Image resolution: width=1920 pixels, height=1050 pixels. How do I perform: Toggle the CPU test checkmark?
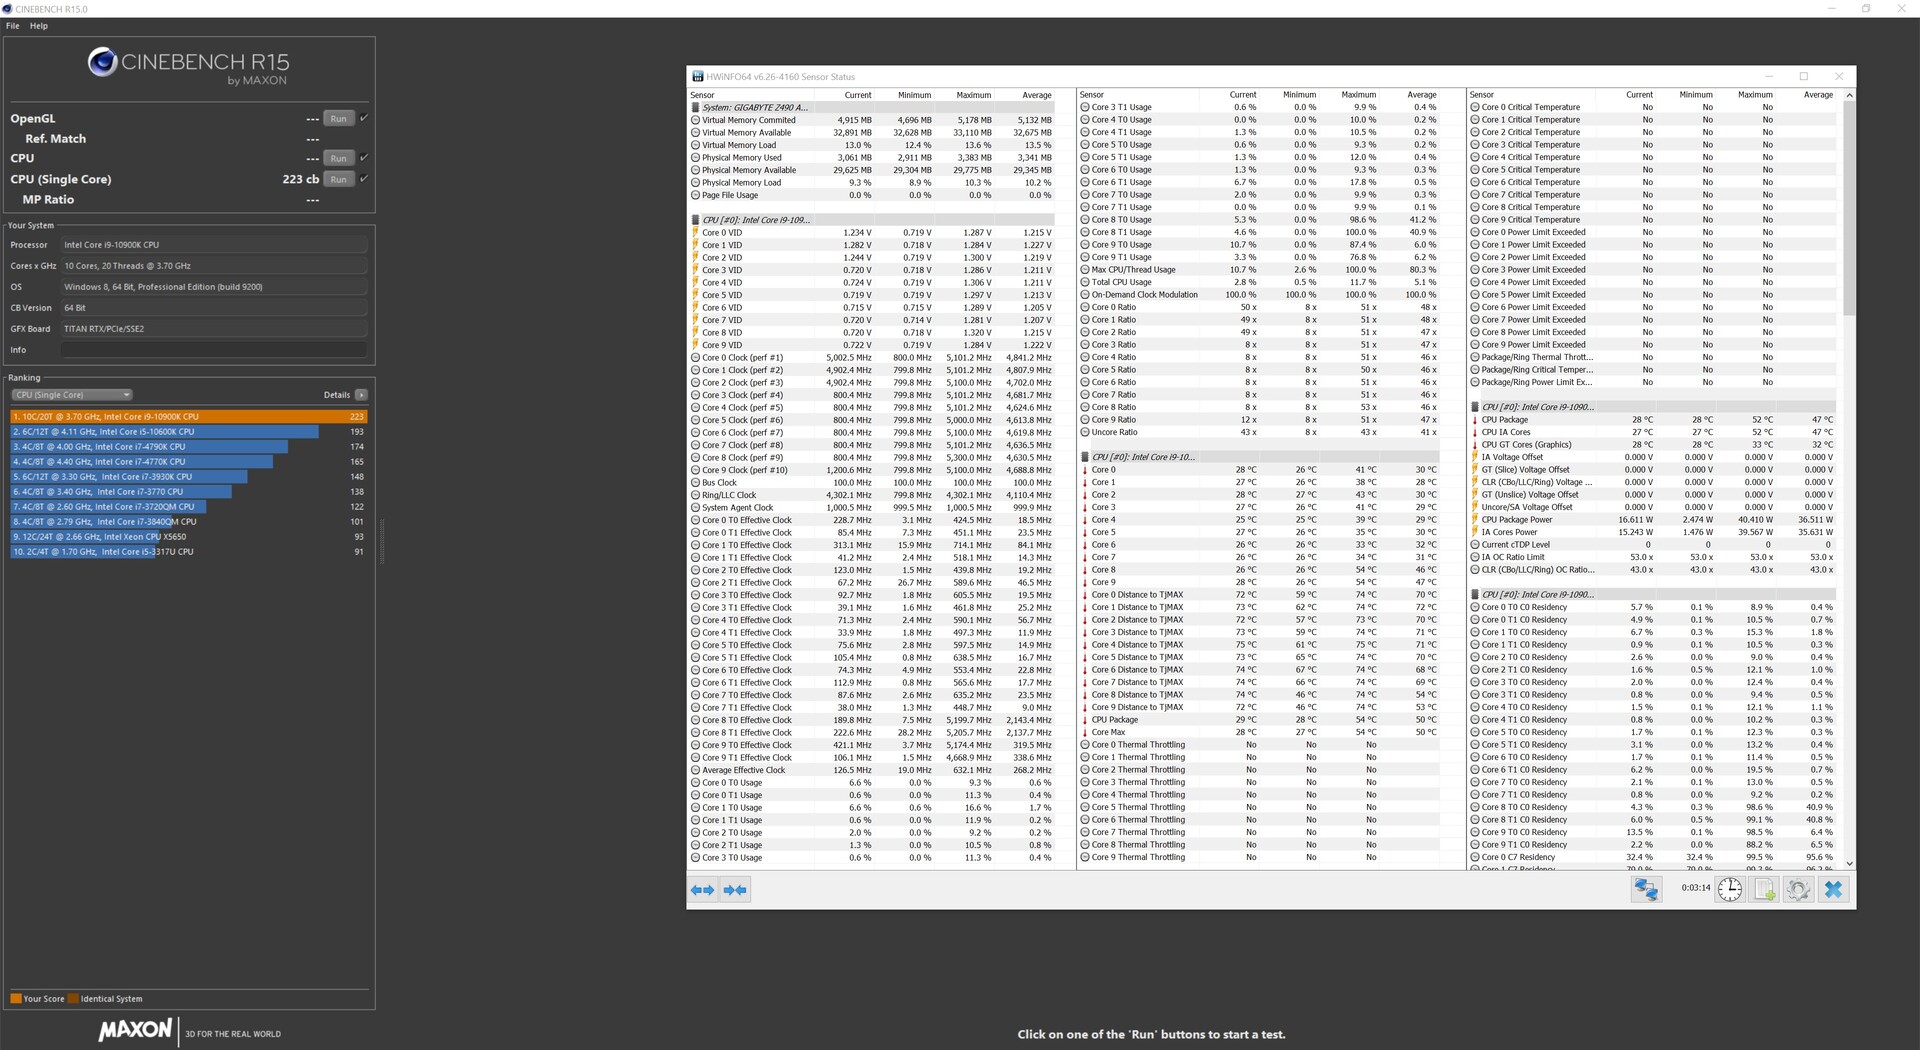pos(364,158)
